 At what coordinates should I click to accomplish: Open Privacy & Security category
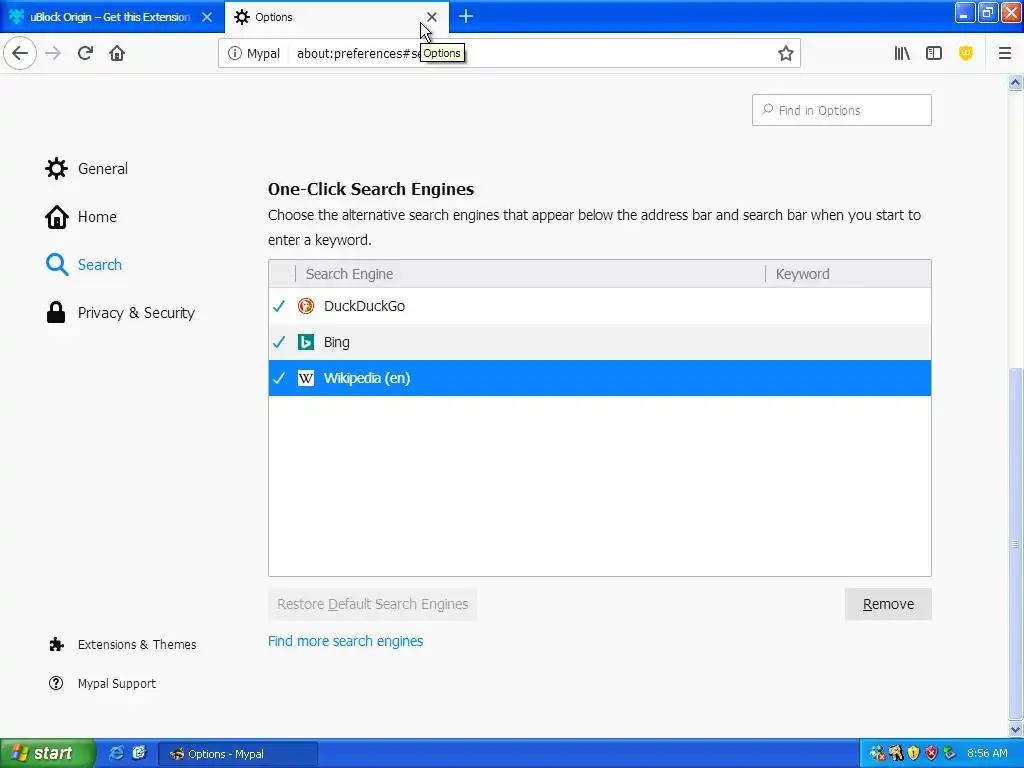120,313
